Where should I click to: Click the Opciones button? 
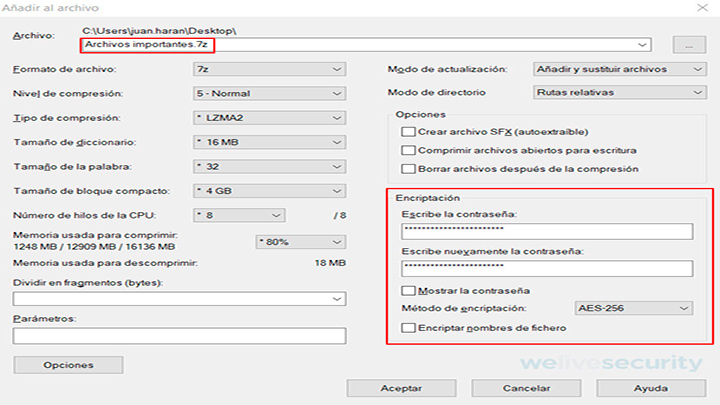(x=68, y=365)
